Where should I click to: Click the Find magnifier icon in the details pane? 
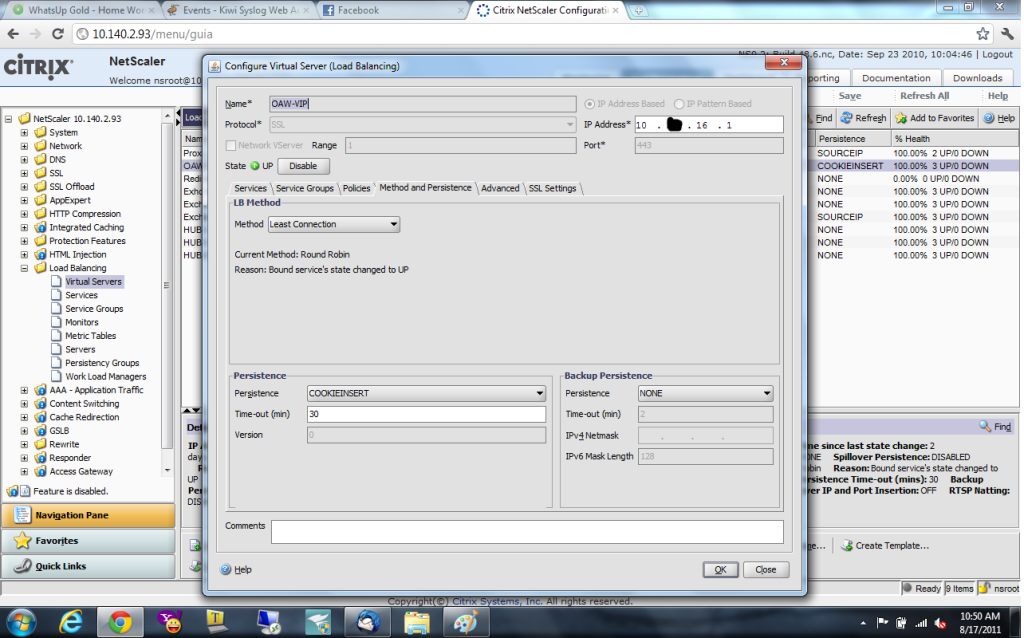[x=985, y=426]
